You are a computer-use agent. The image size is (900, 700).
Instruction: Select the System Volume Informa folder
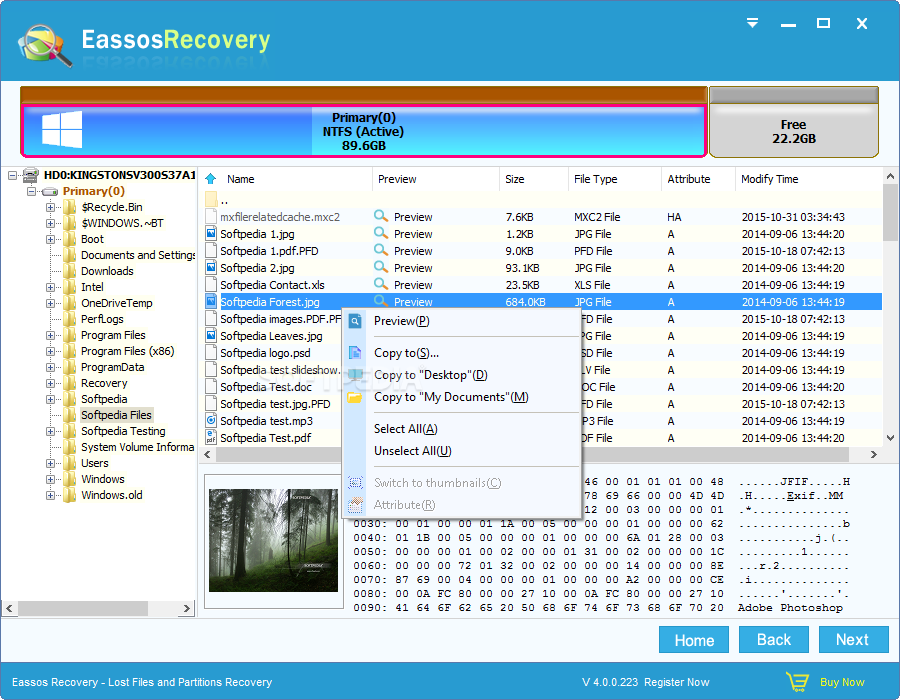click(138, 447)
